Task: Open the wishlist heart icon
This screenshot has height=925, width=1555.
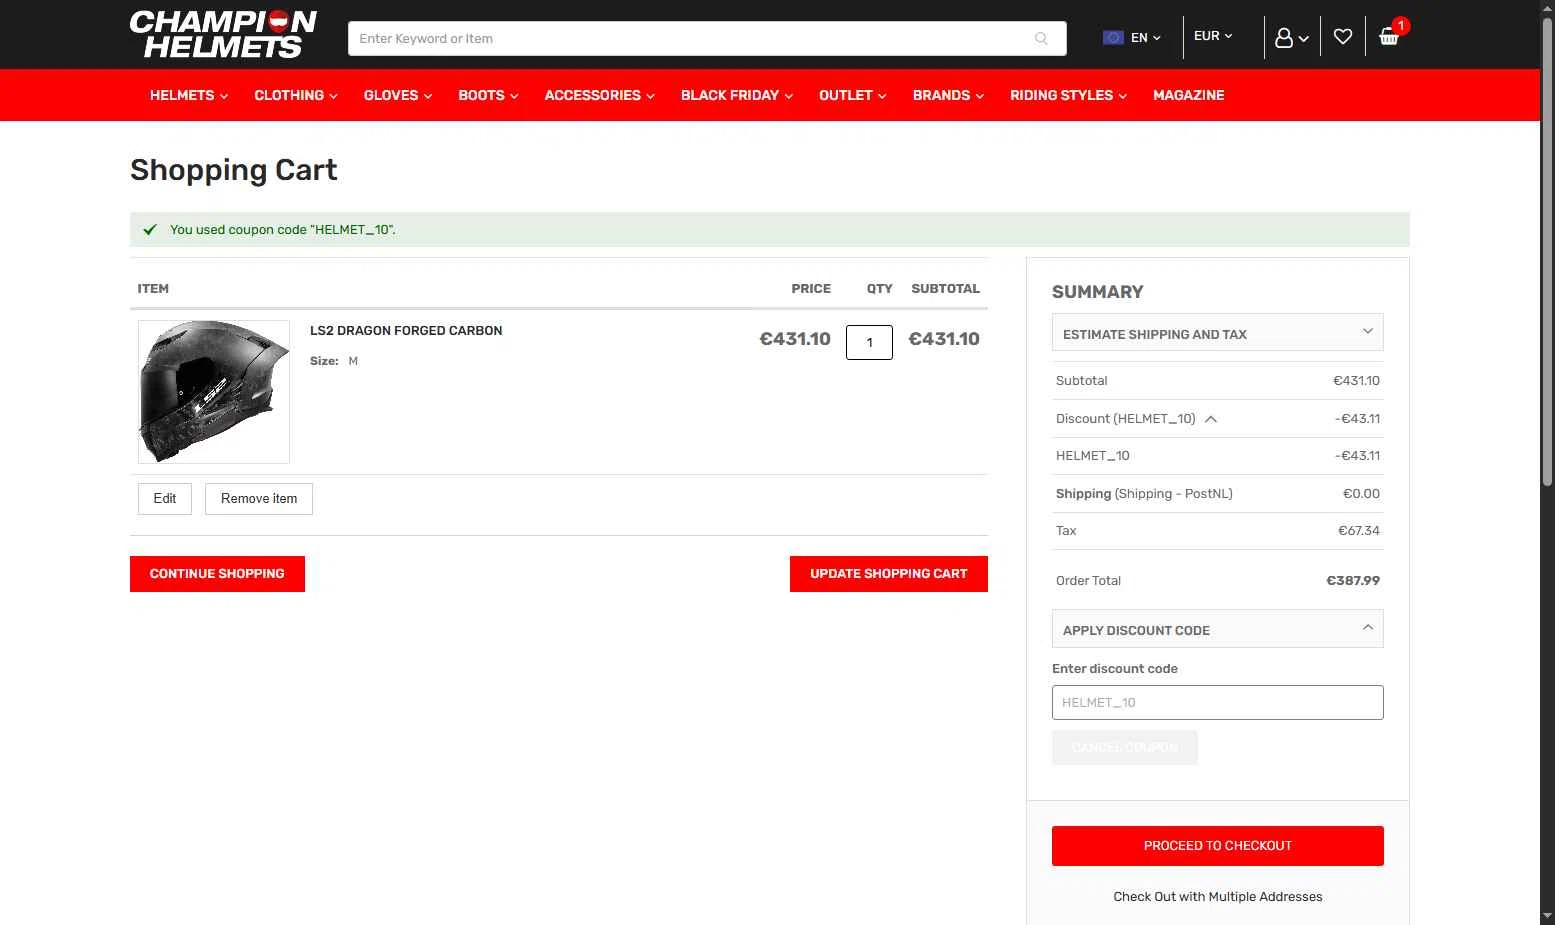Action: click(1343, 37)
